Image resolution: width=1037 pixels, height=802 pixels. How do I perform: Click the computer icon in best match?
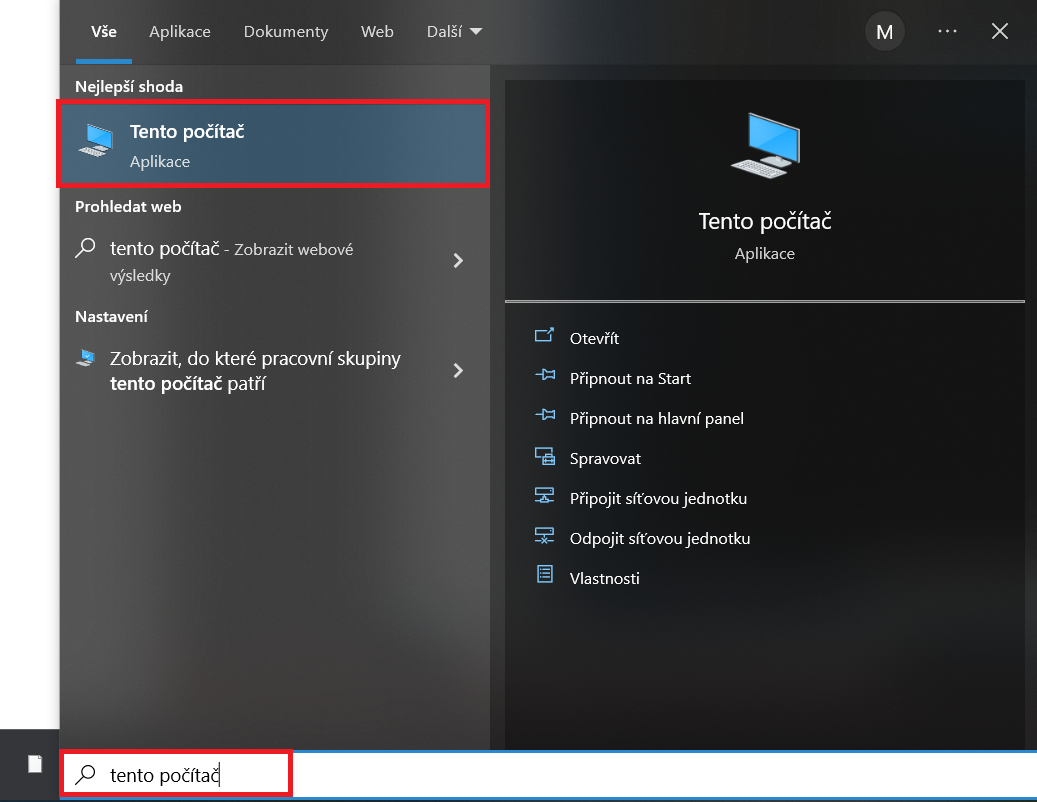96,140
